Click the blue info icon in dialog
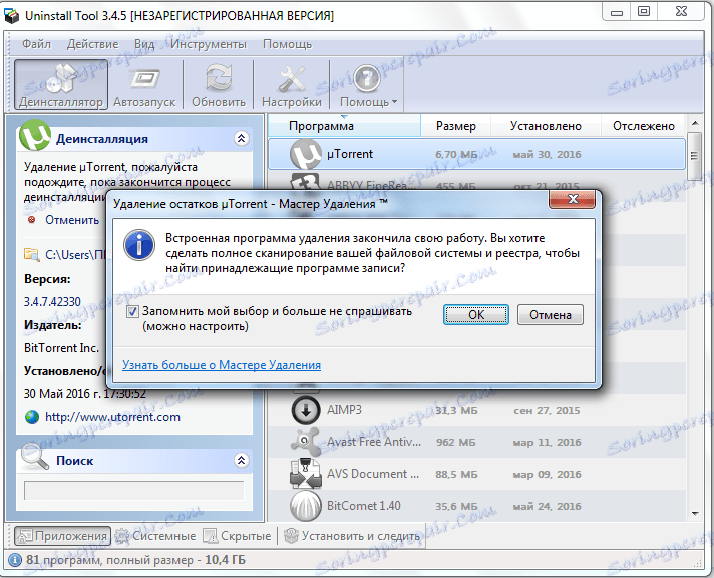The width and height of the screenshot is (714, 578). pos(139,245)
